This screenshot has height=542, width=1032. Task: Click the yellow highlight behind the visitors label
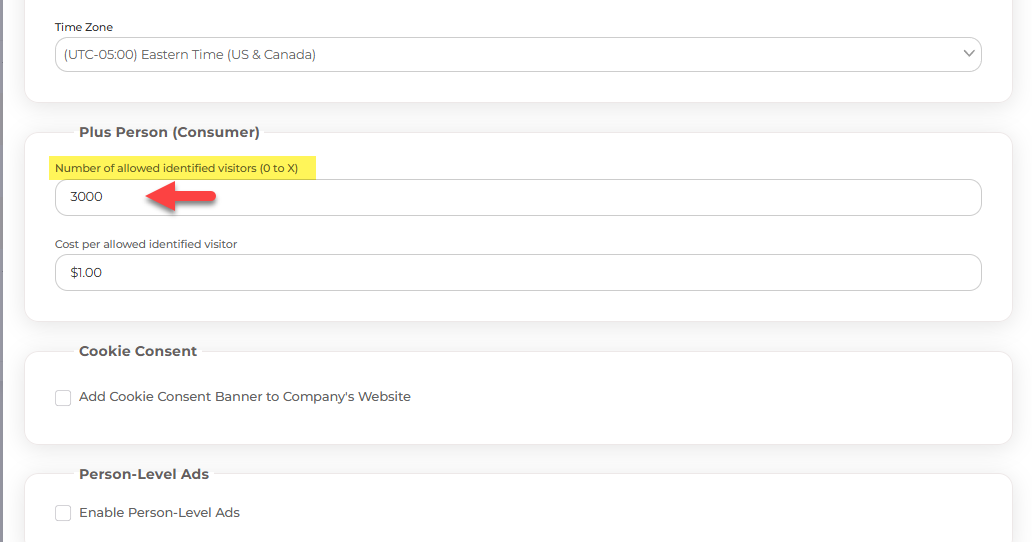tap(182, 168)
